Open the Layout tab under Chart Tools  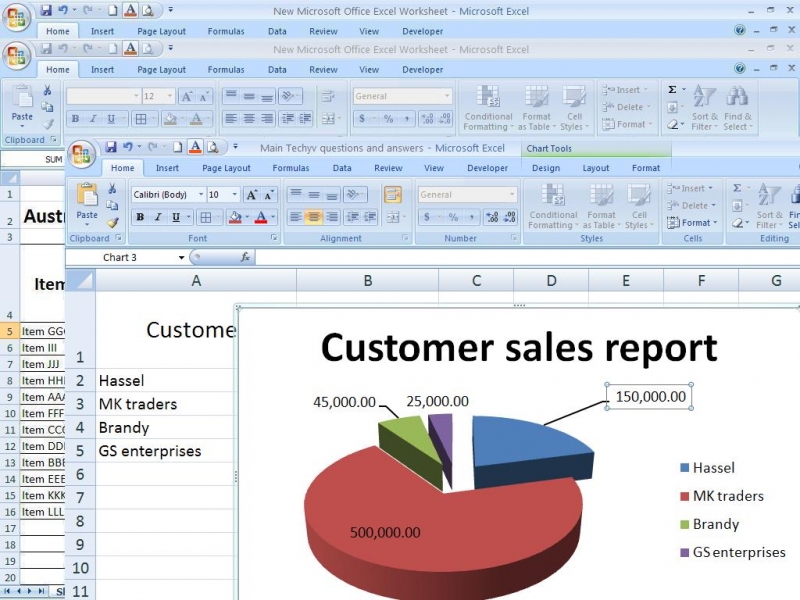coord(596,168)
